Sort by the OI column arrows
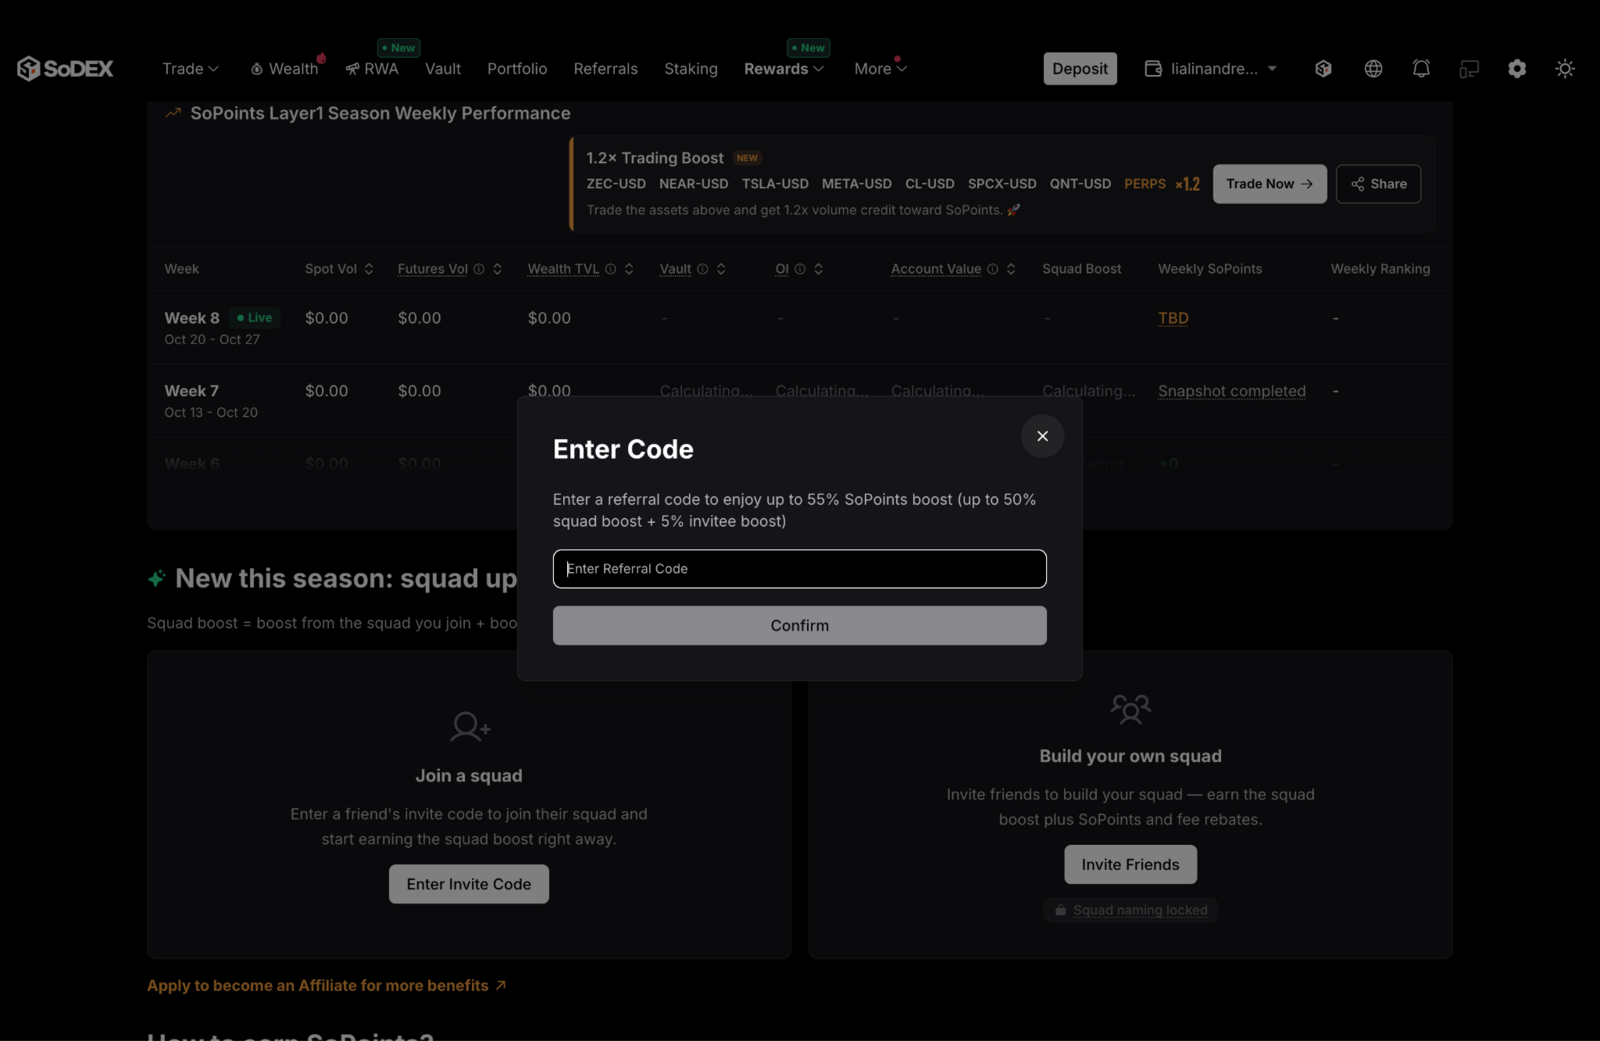This screenshot has height=1041, width=1600. (818, 269)
